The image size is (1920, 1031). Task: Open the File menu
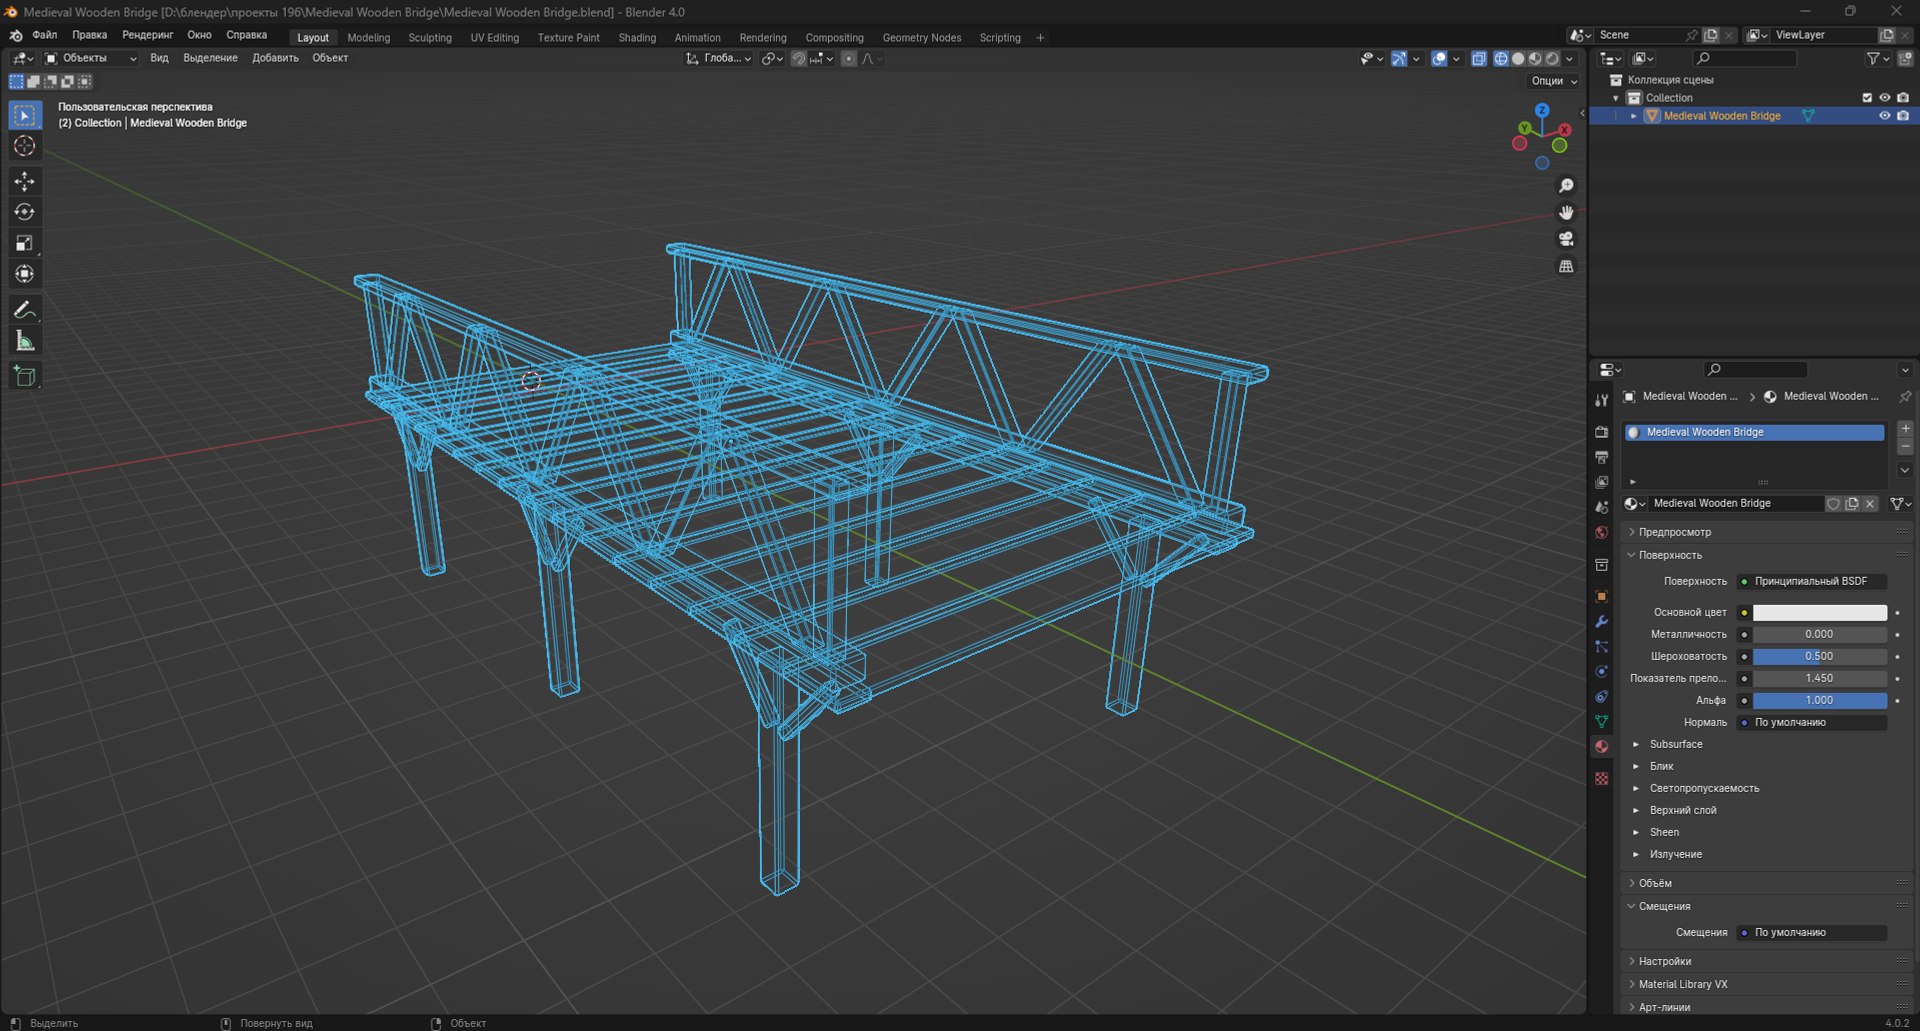[x=45, y=35]
